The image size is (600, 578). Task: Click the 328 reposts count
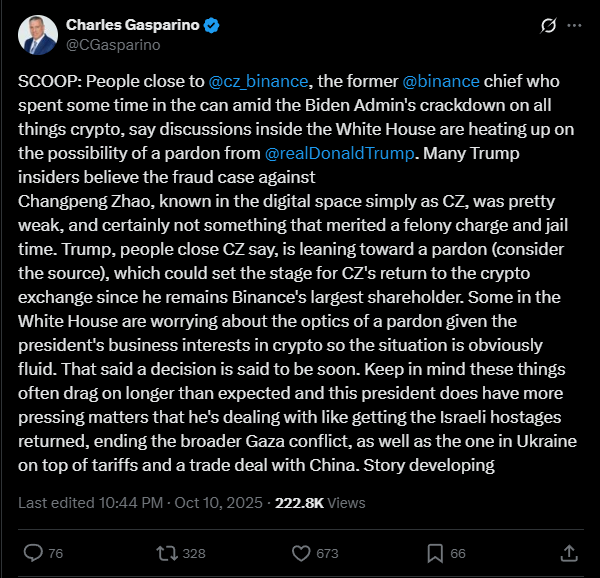coord(195,552)
